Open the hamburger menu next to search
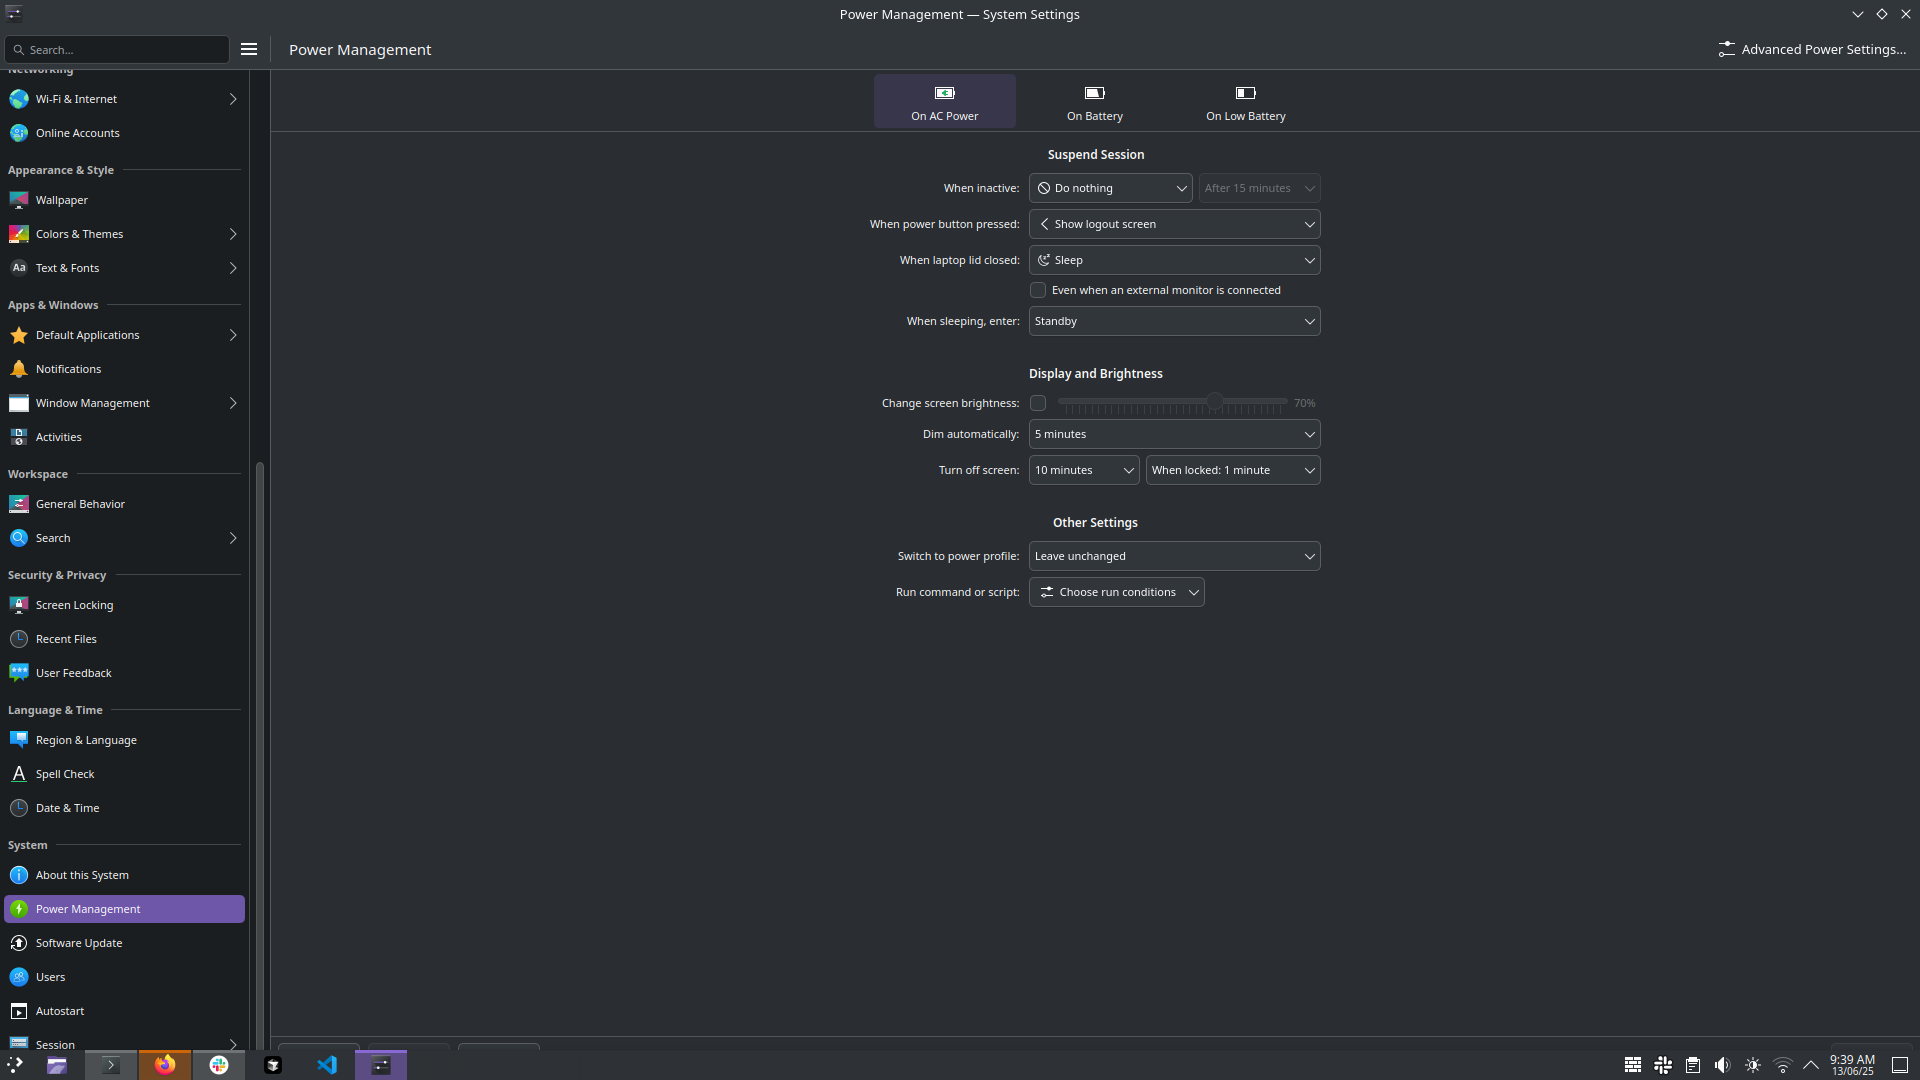This screenshot has height=1080, width=1920. pos(249,49)
